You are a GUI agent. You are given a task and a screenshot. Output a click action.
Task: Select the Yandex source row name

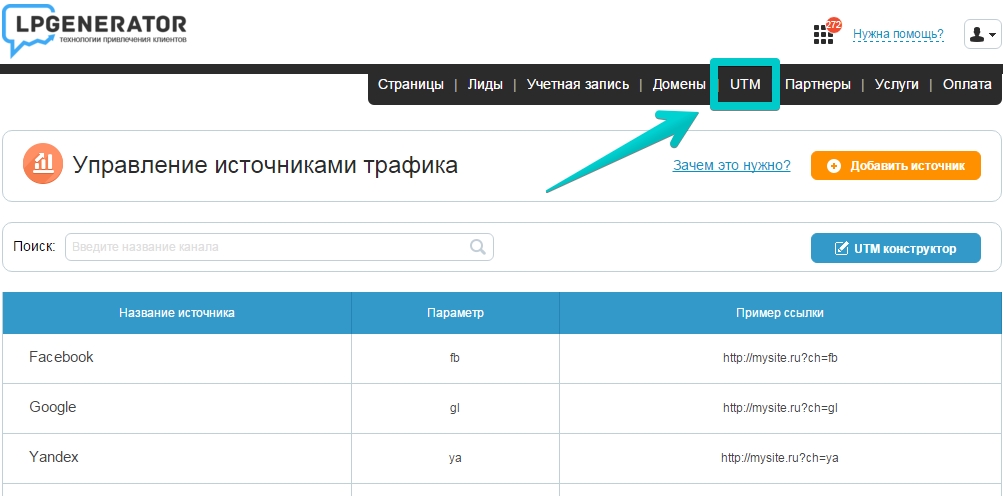click(x=54, y=457)
